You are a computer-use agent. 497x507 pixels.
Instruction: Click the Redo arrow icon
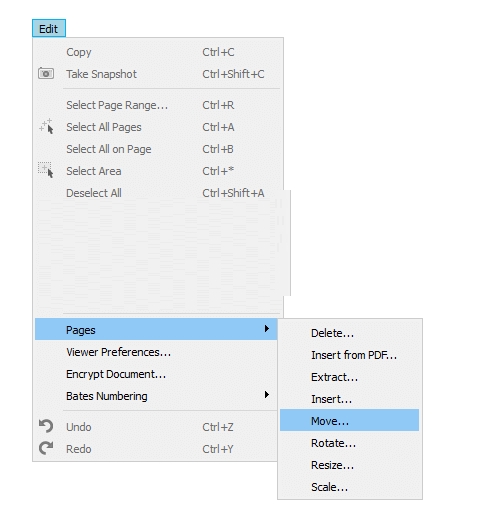pyautogui.click(x=46, y=448)
